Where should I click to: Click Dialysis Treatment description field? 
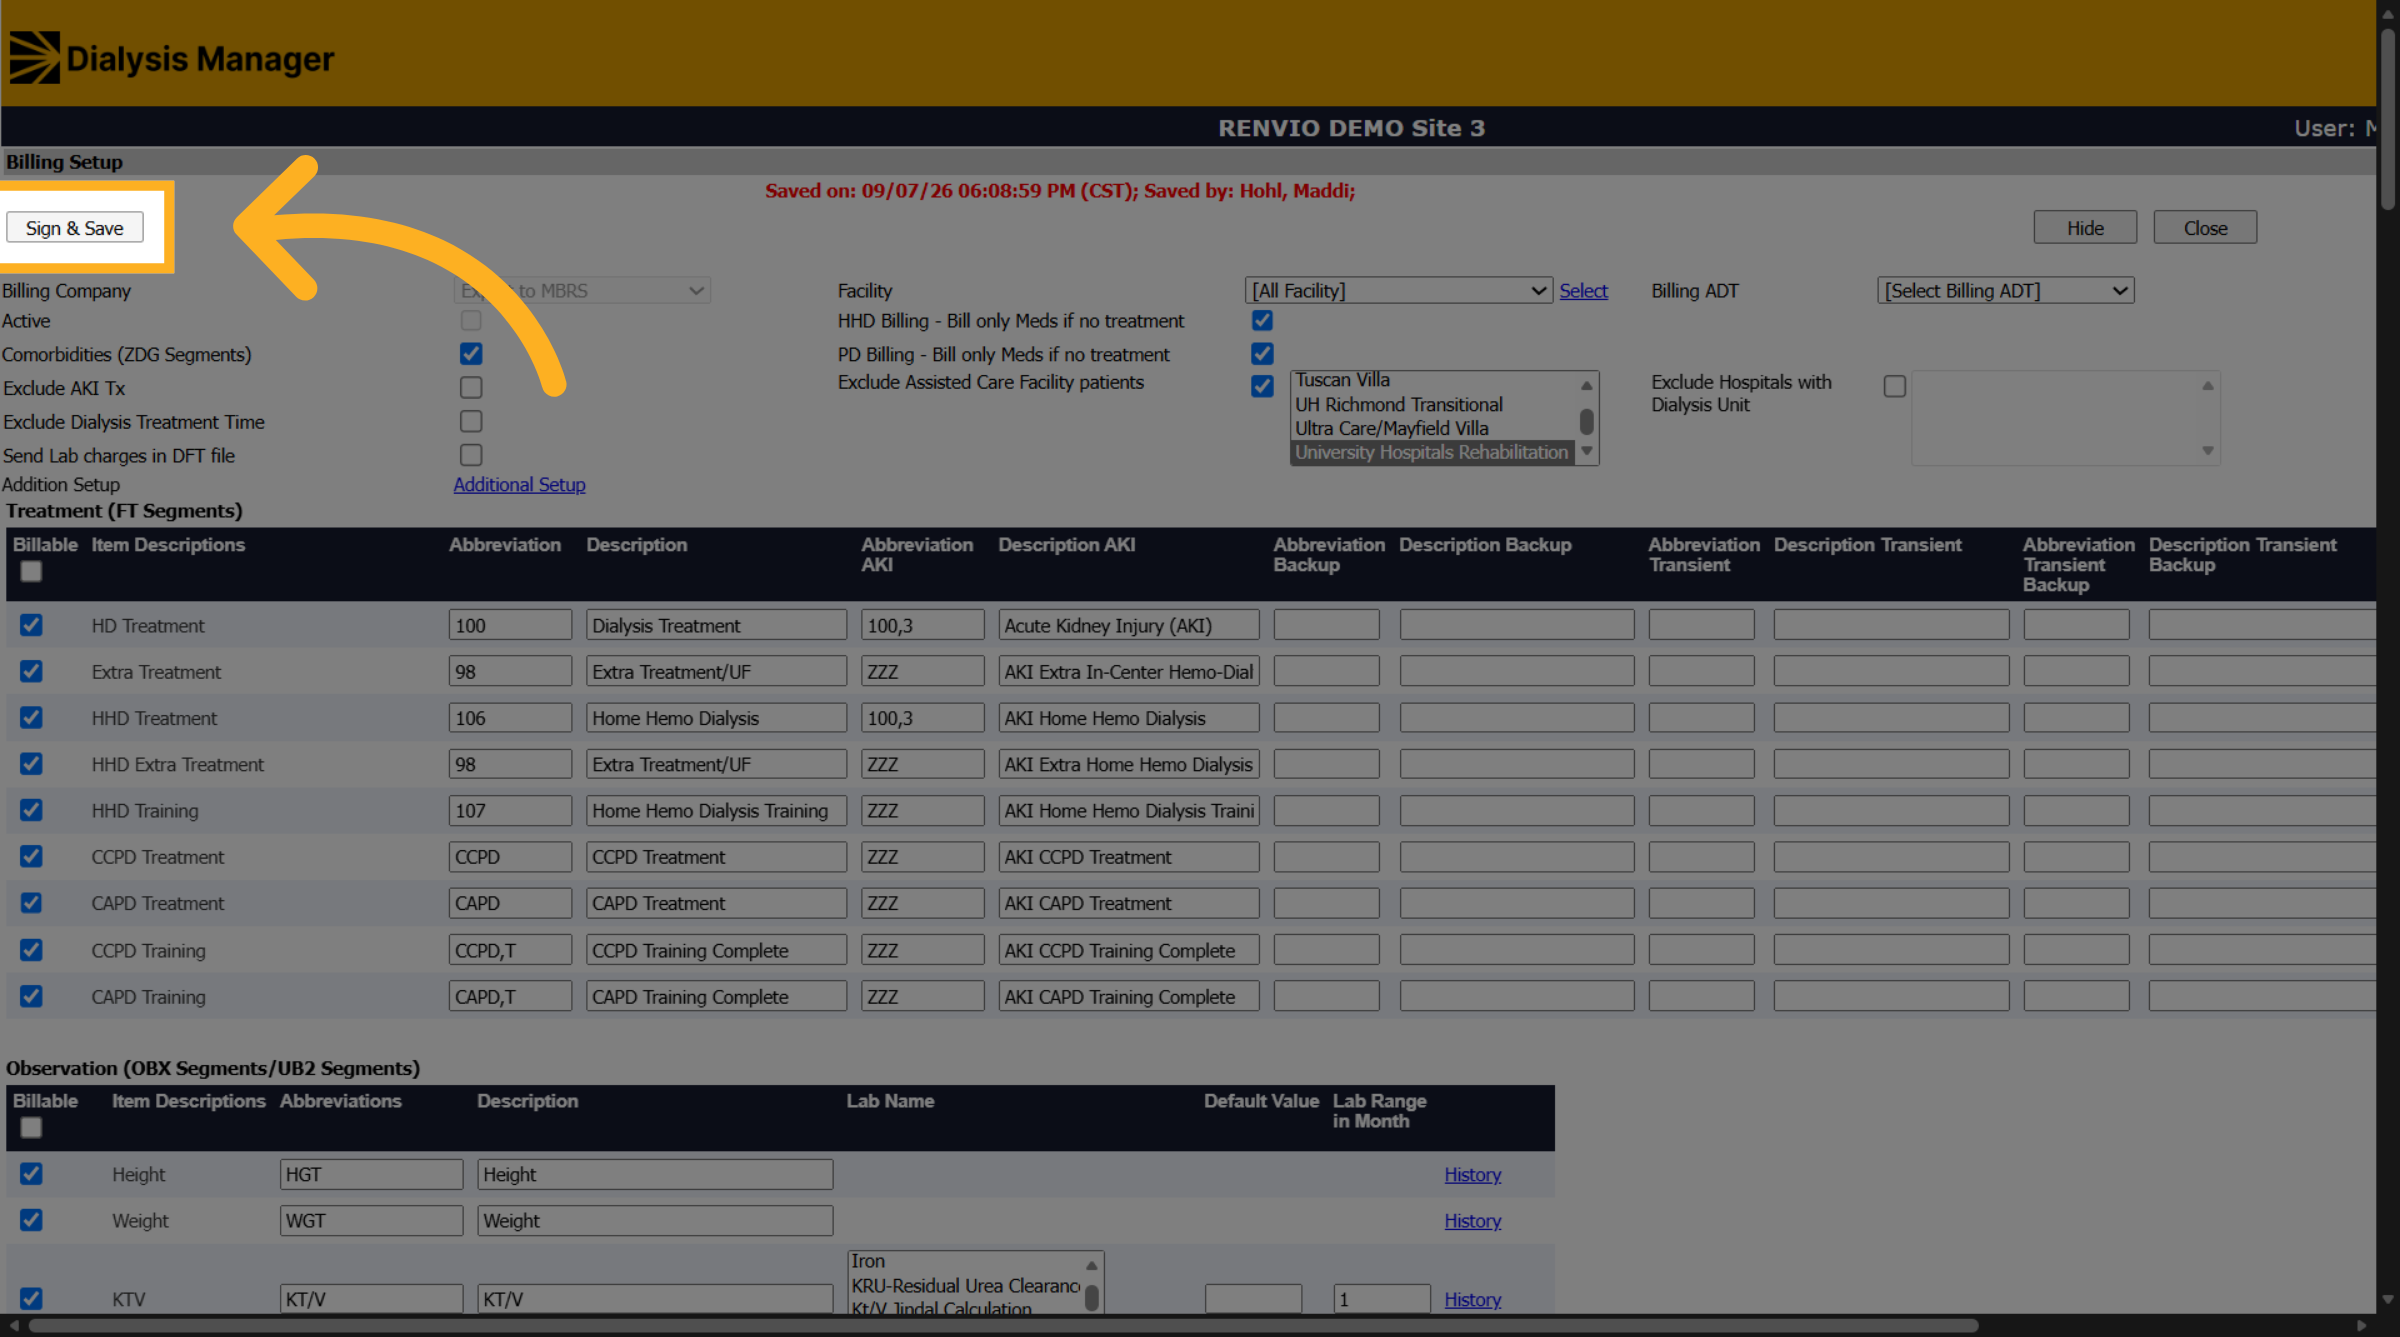(x=716, y=625)
